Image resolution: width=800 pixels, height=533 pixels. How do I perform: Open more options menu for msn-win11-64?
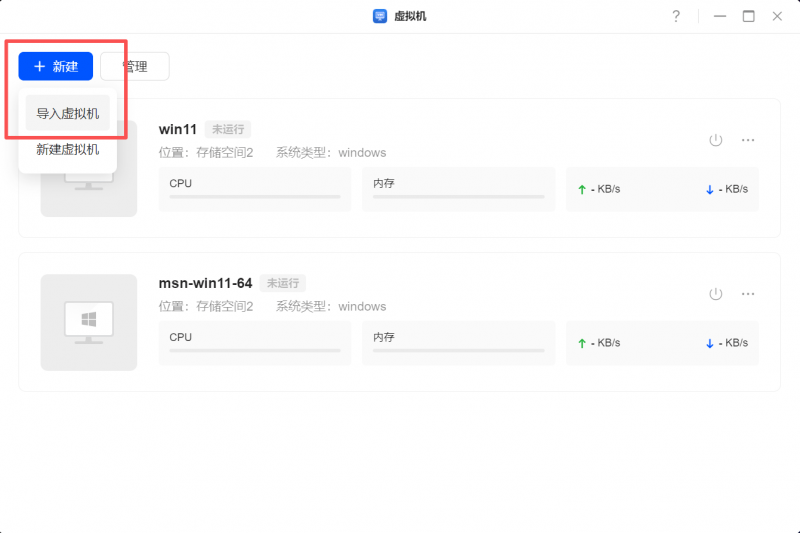pyautogui.click(x=747, y=294)
